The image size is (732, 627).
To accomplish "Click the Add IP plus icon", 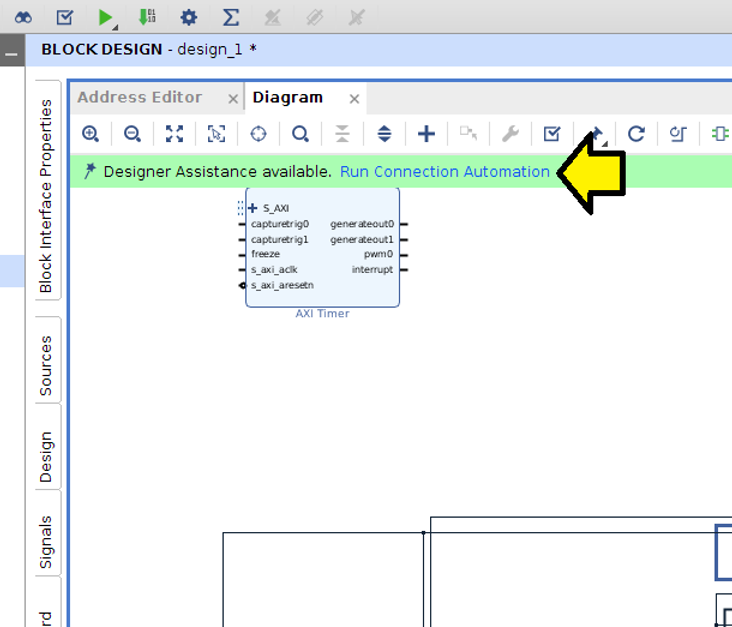I will click(426, 134).
